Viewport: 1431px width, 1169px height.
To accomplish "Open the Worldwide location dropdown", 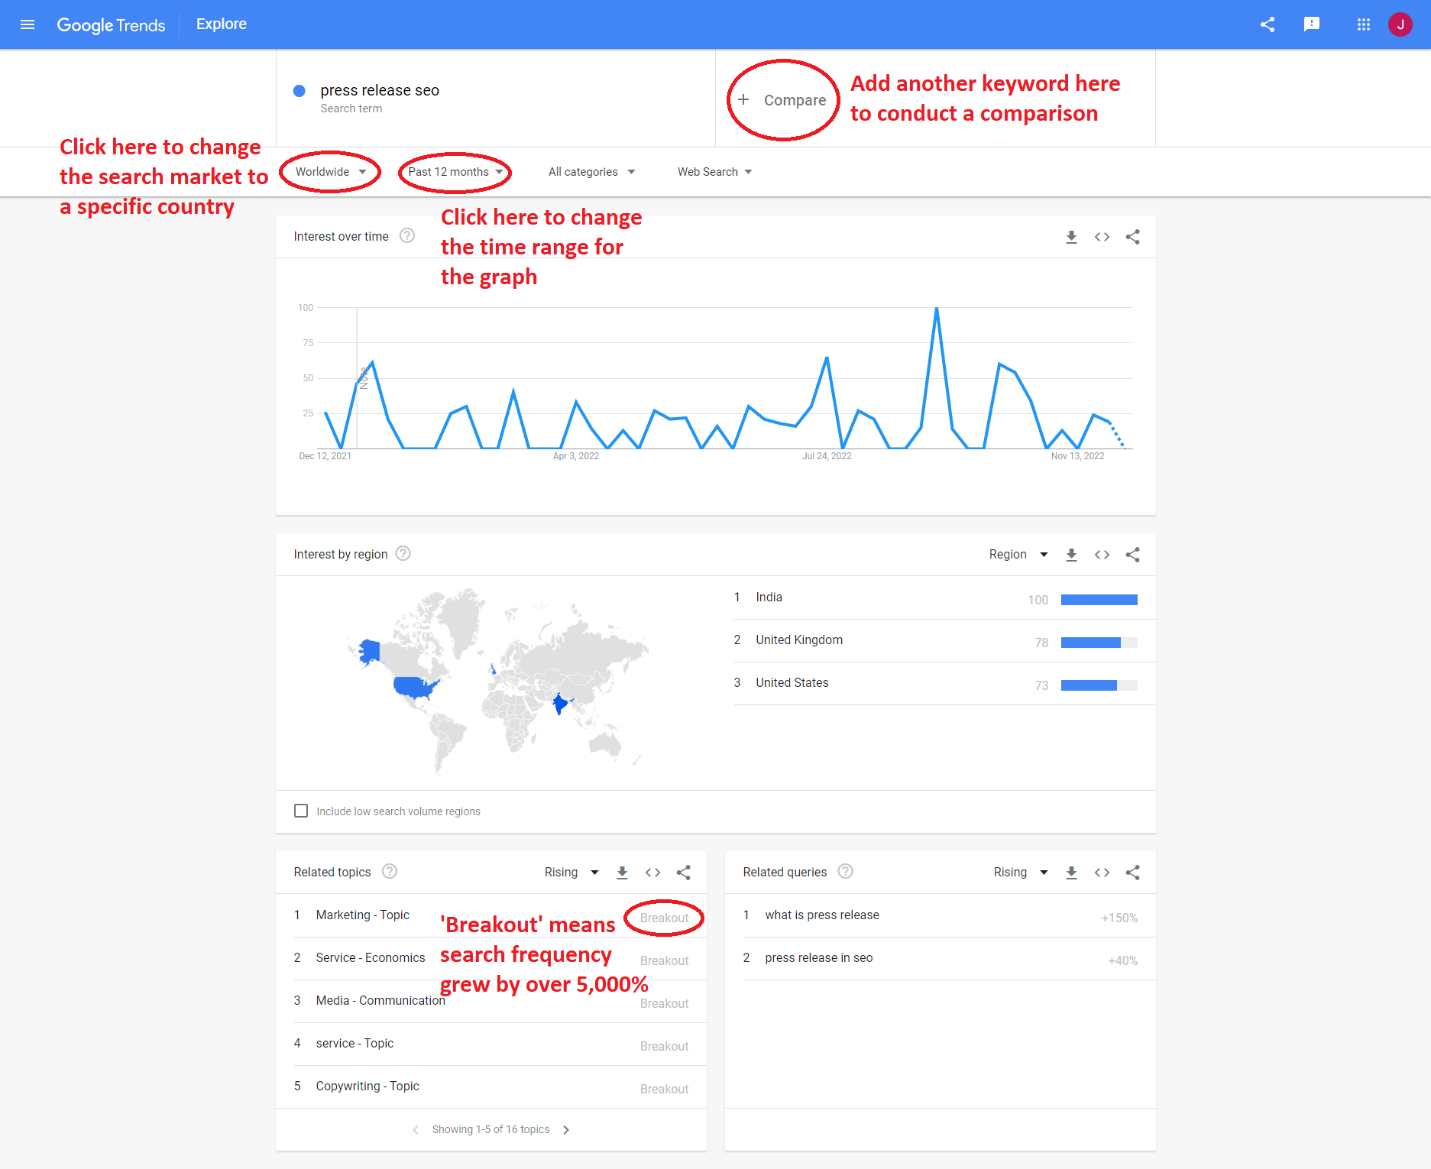I will pos(331,172).
